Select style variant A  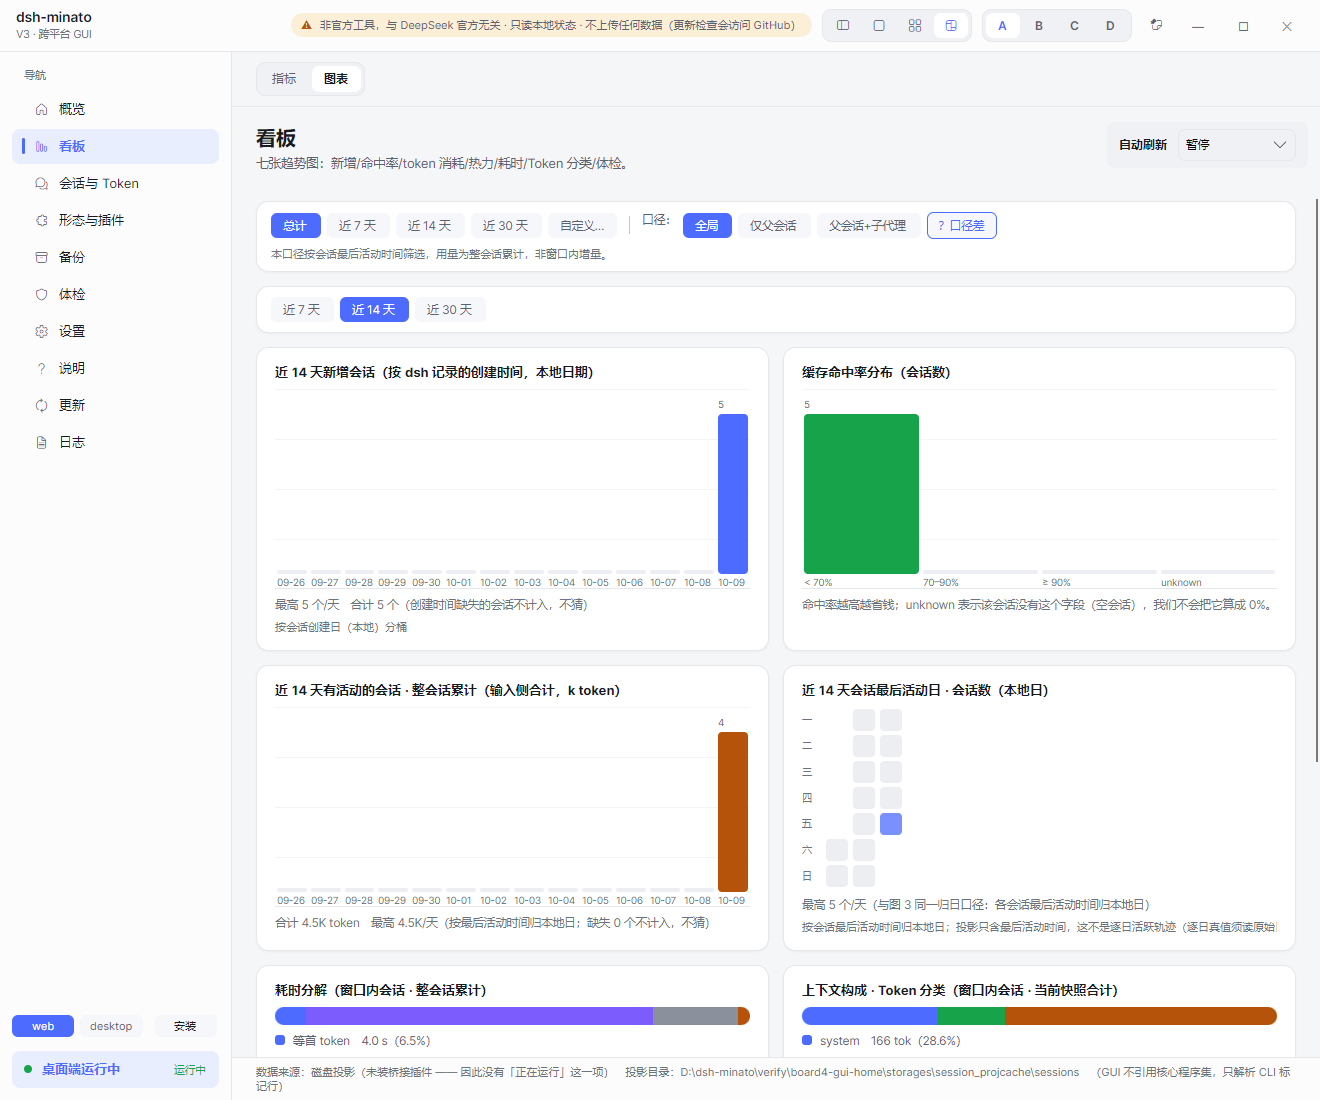1002,26
